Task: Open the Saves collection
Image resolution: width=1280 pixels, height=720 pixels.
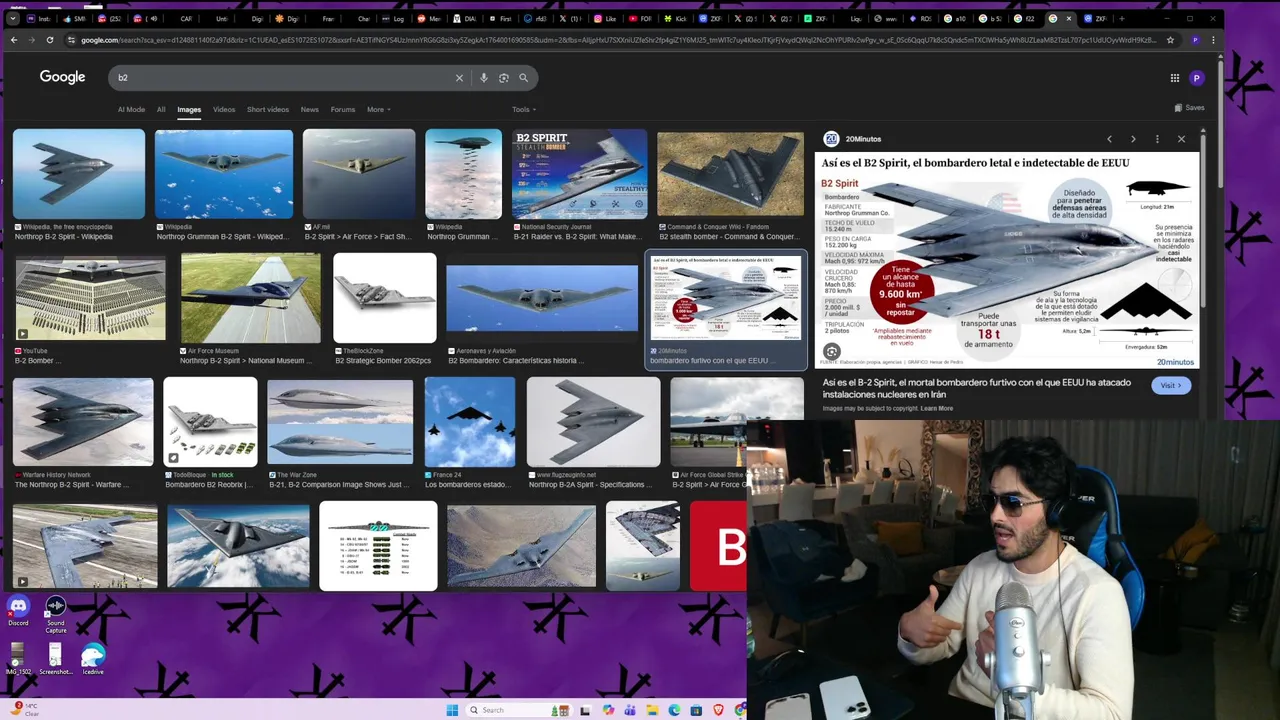Action: (1189, 108)
